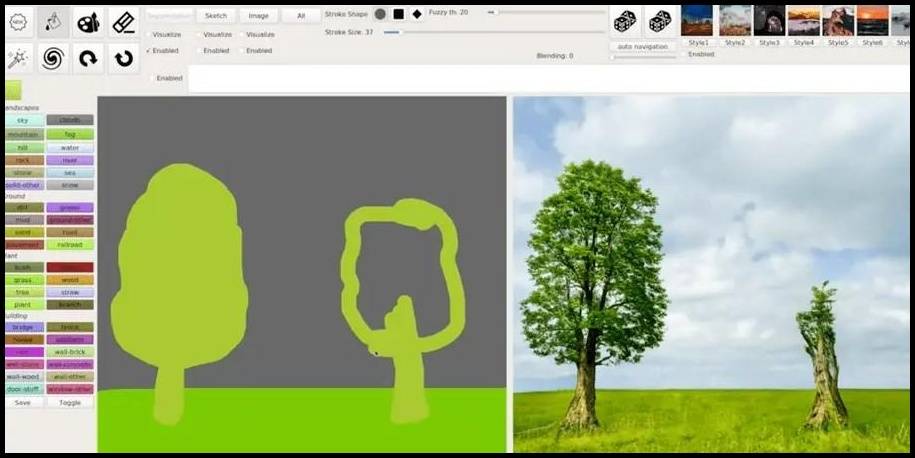Toggle Enabled under the Sketch button
The image size is (915, 458).
point(213,51)
